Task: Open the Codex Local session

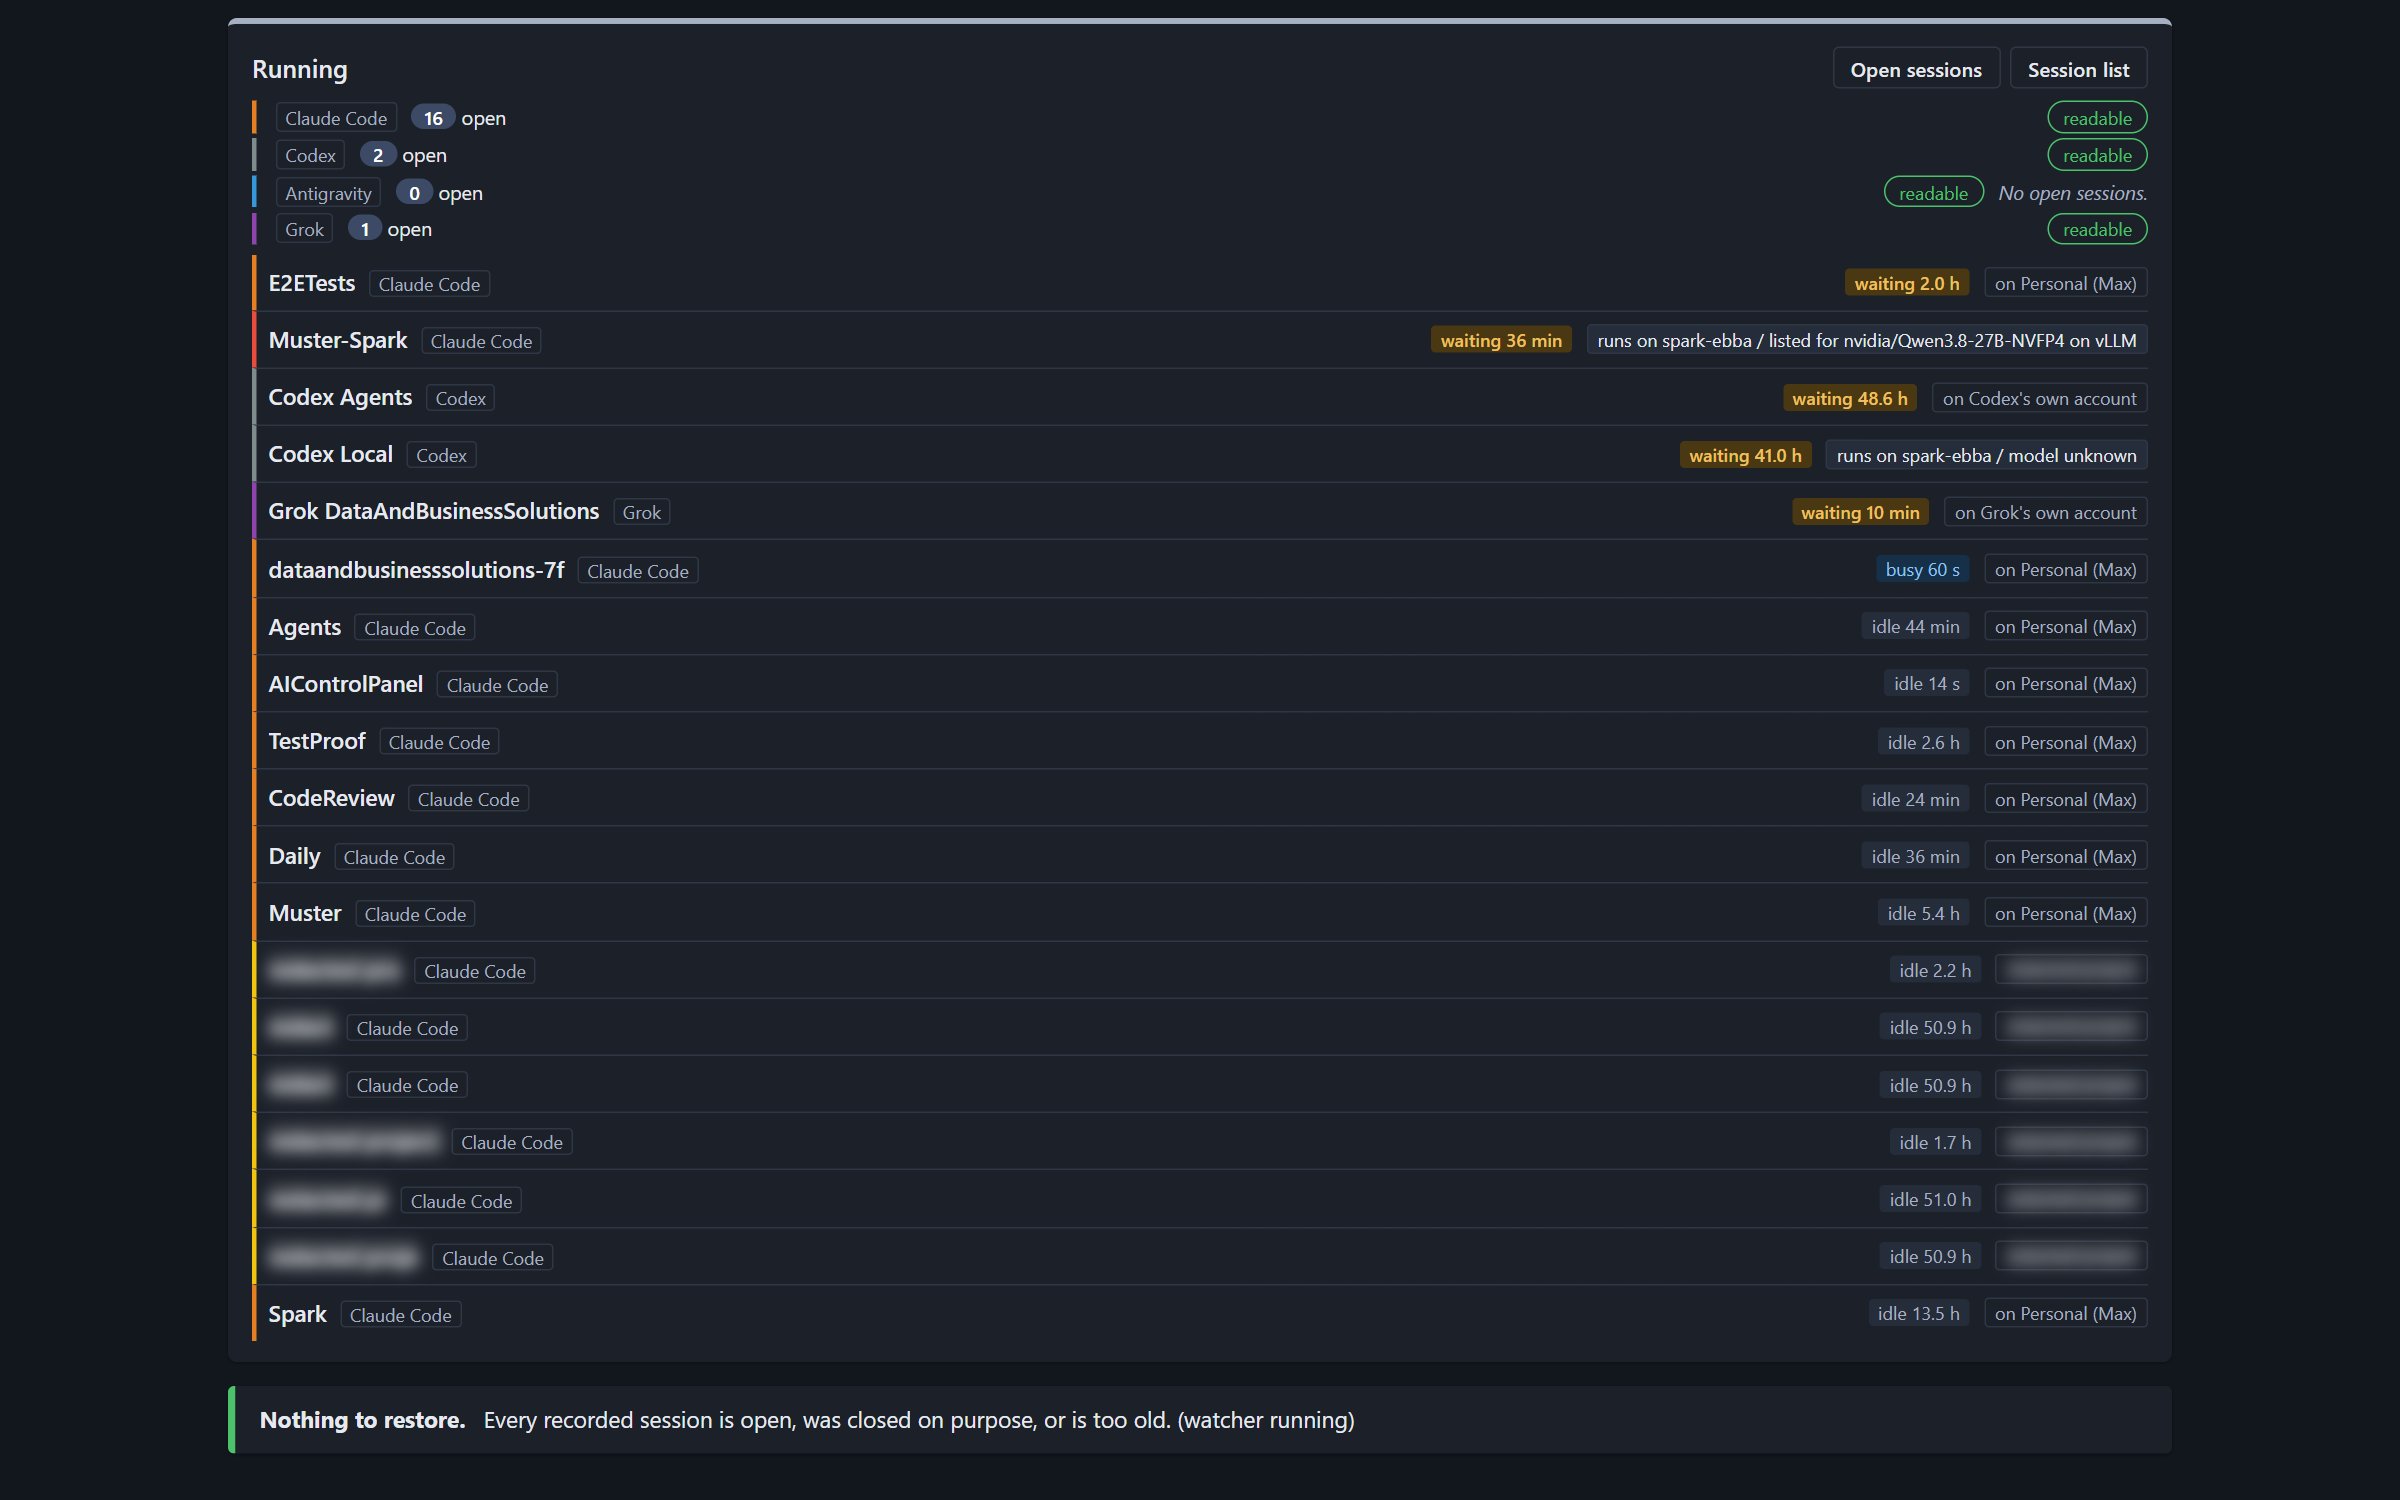Action: [x=330, y=454]
